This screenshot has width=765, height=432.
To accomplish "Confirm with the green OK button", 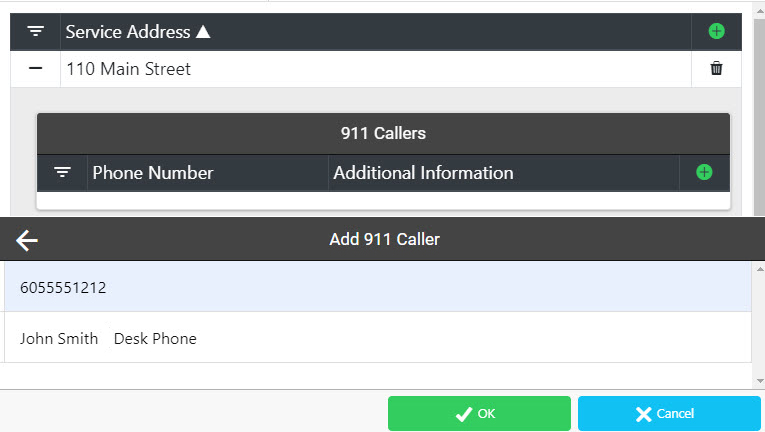I will click(479, 413).
